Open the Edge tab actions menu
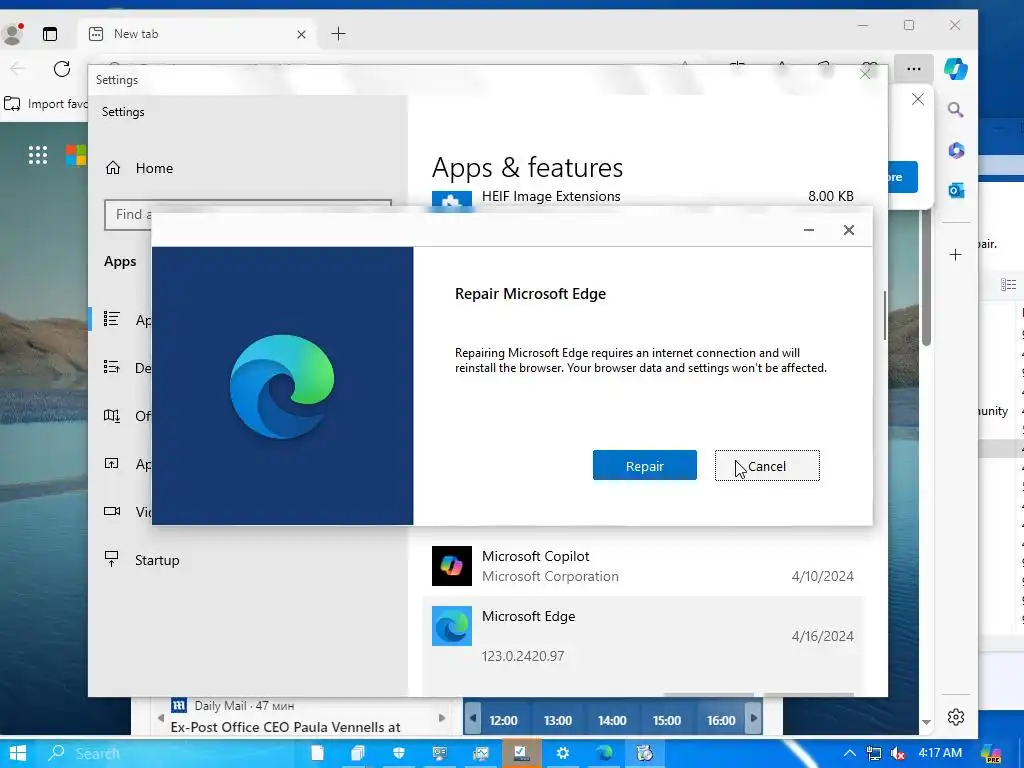 [x=50, y=34]
